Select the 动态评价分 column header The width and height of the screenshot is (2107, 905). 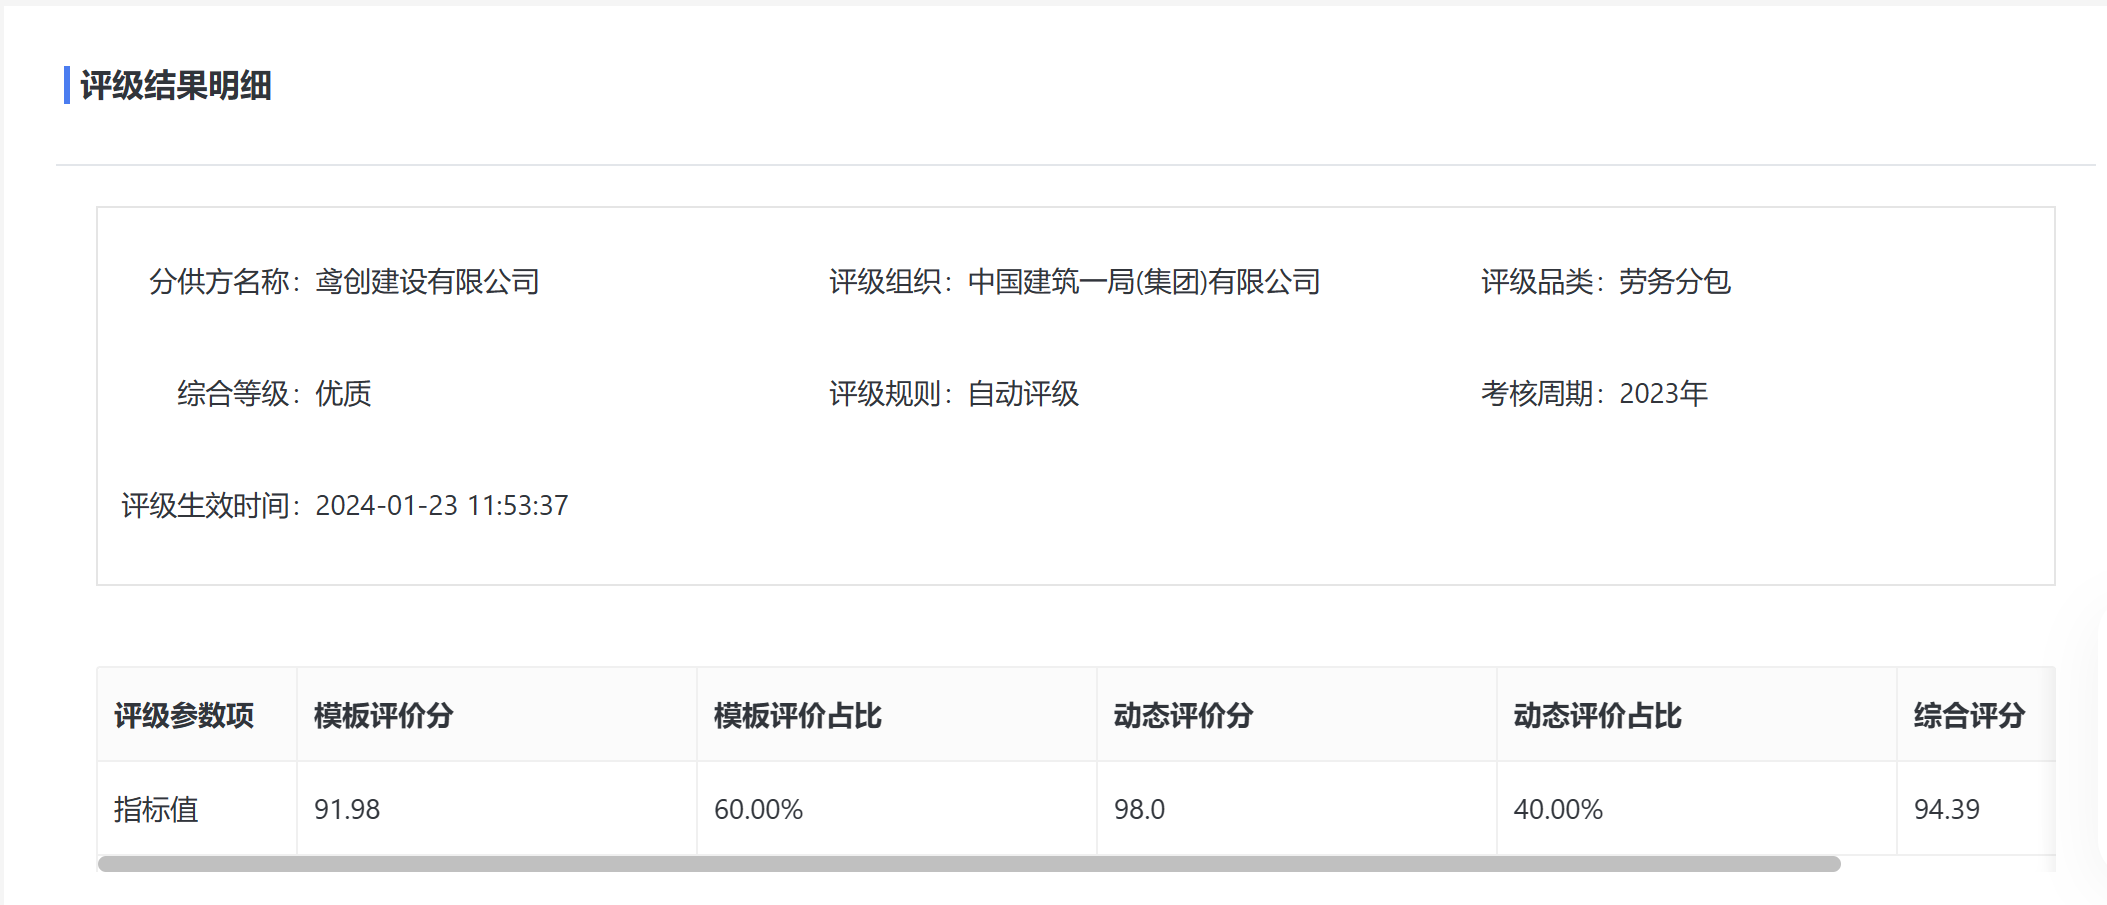pyautogui.click(x=1183, y=716)
